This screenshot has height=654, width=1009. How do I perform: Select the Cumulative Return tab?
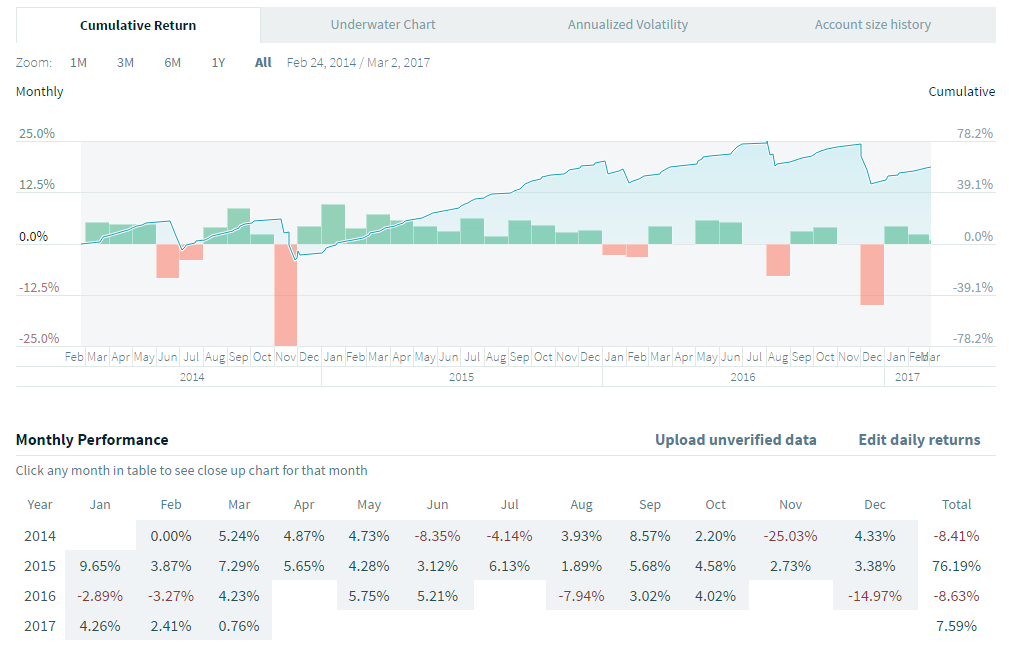point(138,25)
